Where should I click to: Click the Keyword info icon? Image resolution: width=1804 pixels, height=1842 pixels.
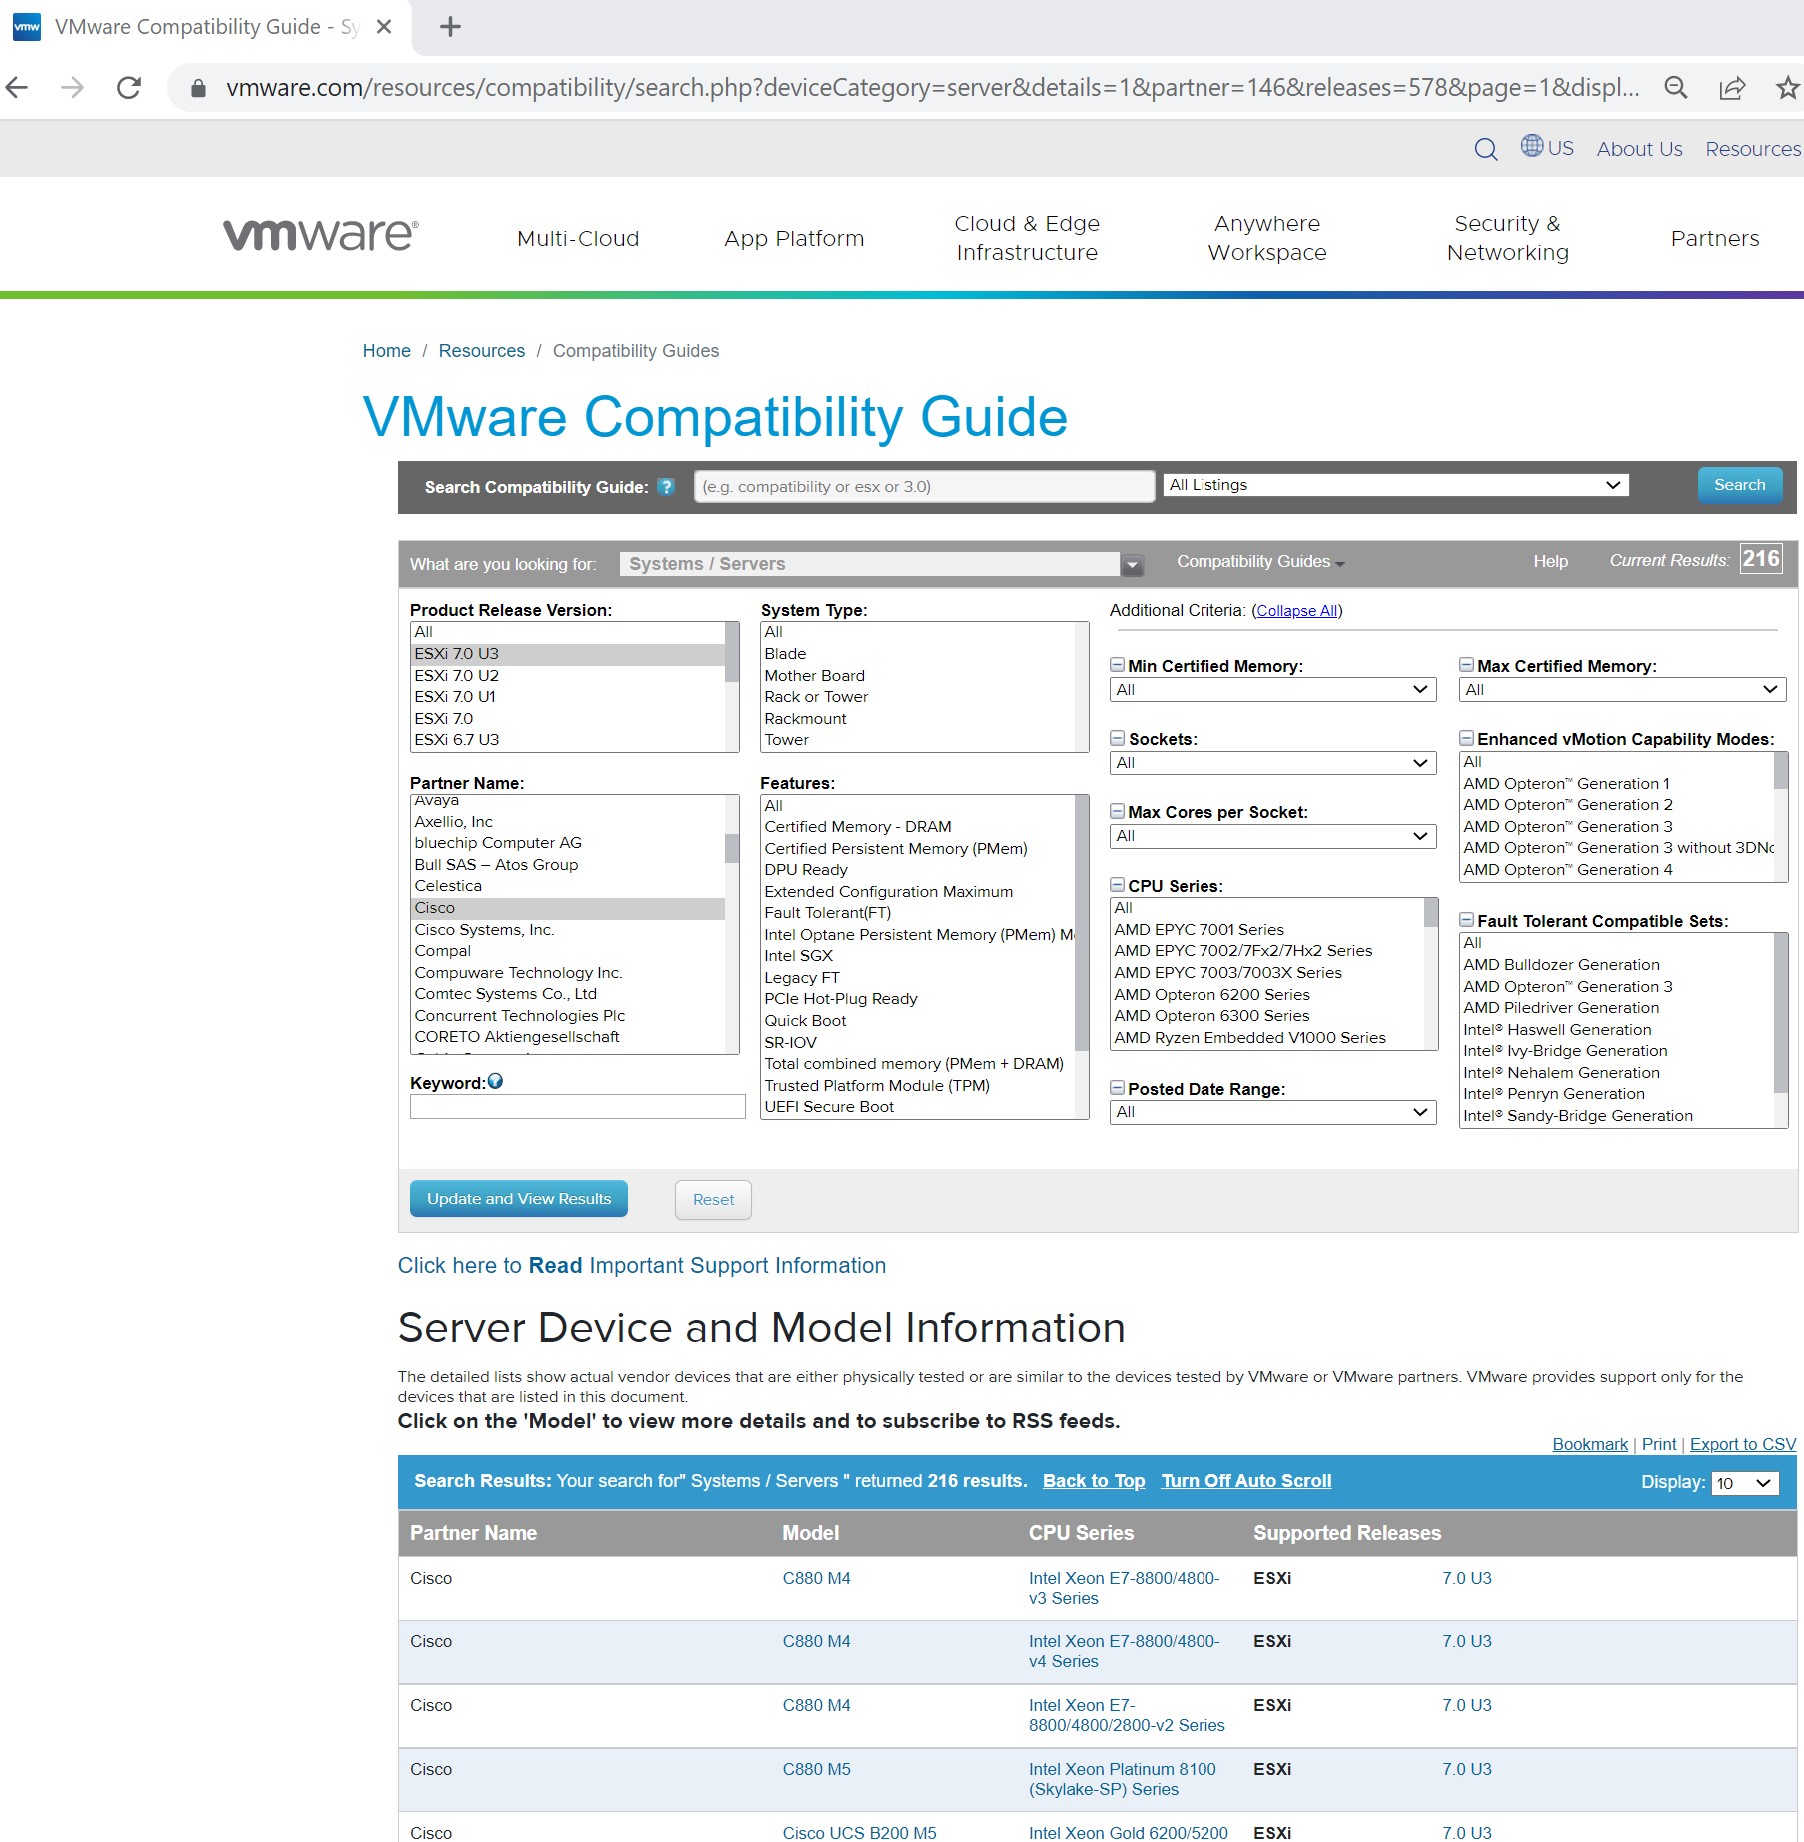(x=495, y=1081)
